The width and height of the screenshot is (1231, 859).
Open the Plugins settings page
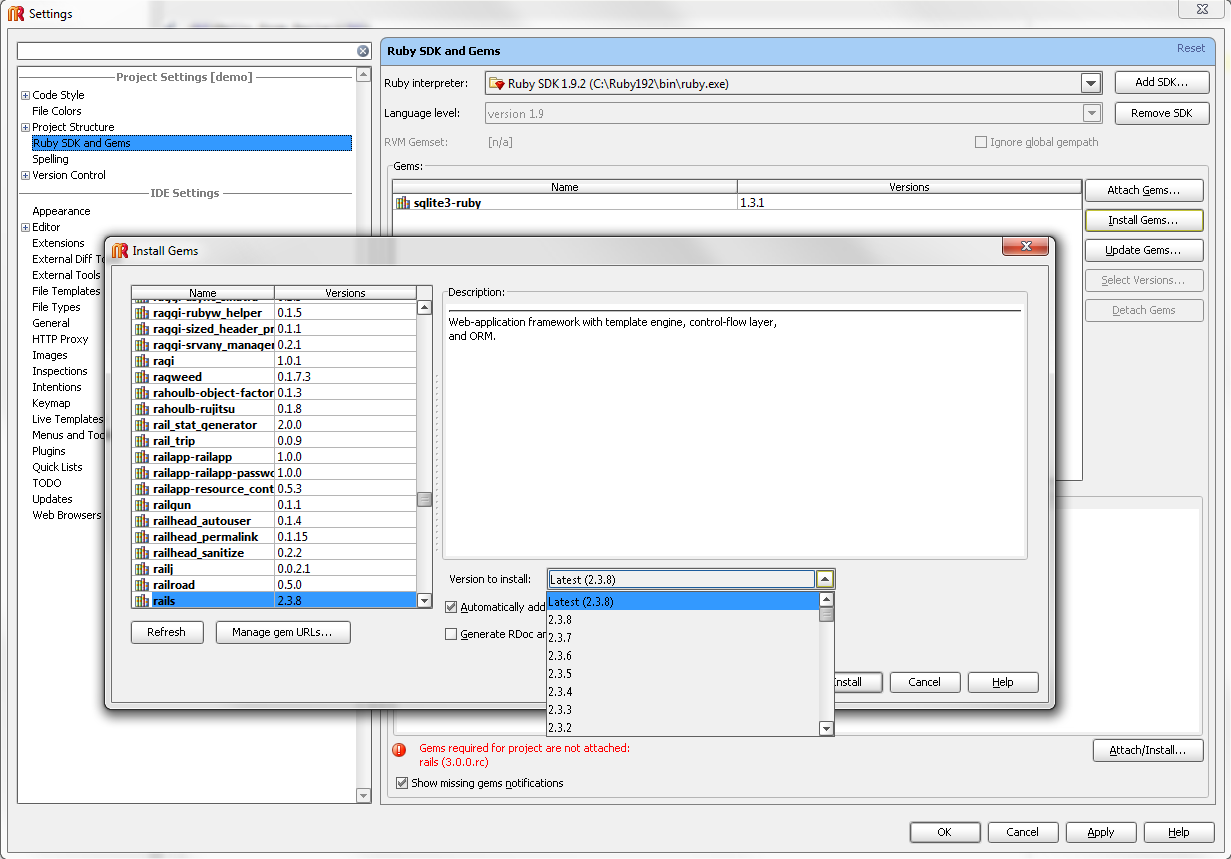pyautogui.click(x=49, y=451)
